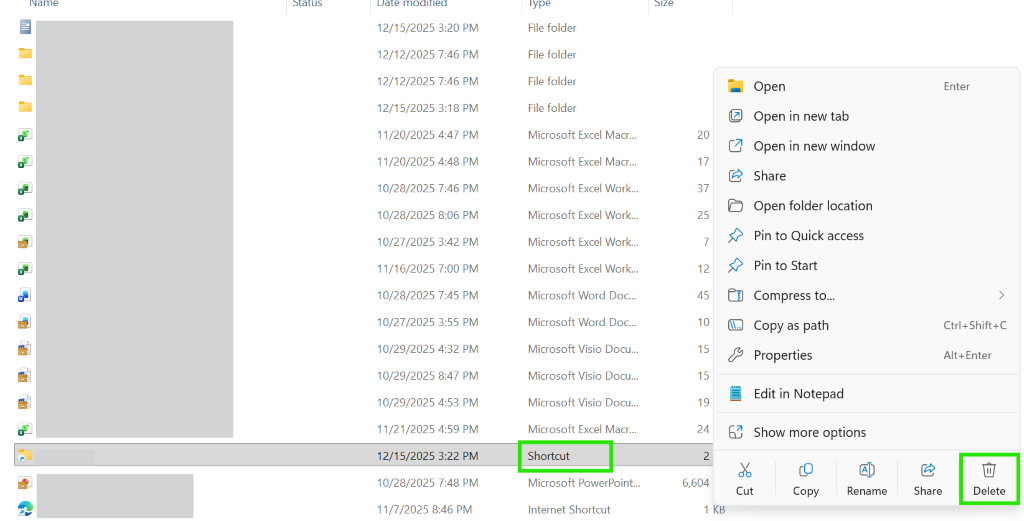
Task: Click date 10/28/2025 8:06 PM
Action: [x=427, y=215]
